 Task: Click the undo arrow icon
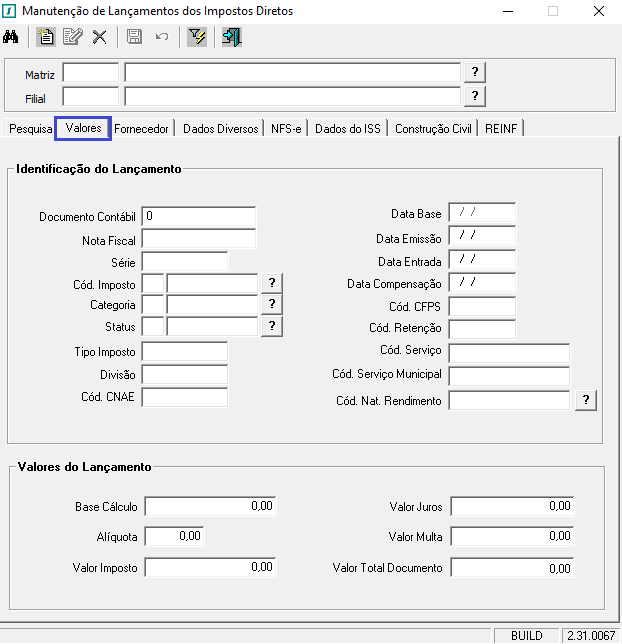click(161, 37)
